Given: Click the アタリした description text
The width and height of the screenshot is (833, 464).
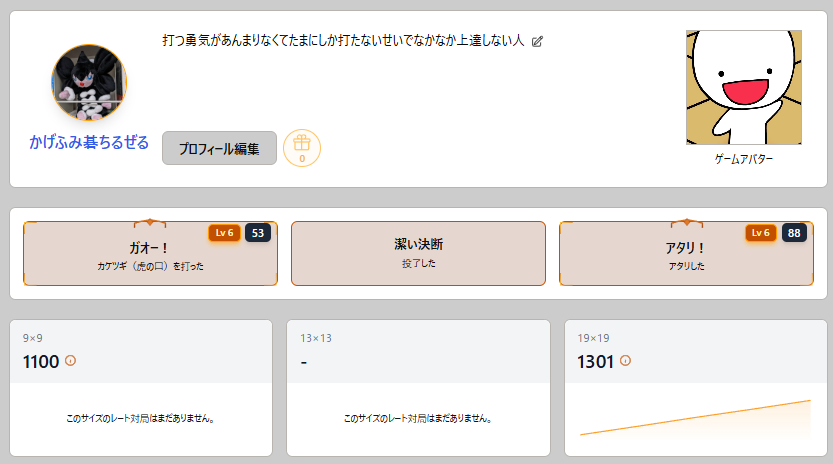Looking at the screenshot, I should (686, 266).
